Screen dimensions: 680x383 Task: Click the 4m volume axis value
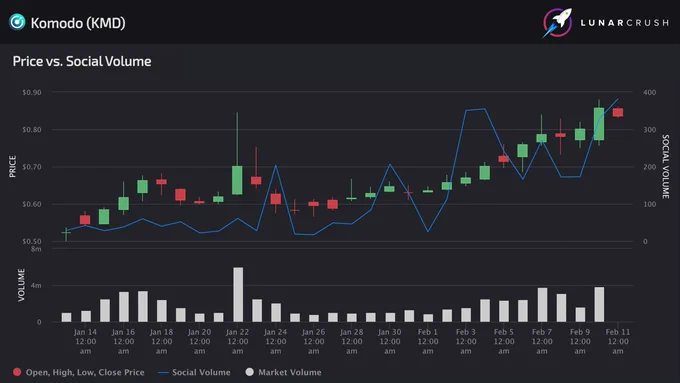click(36, 285)
